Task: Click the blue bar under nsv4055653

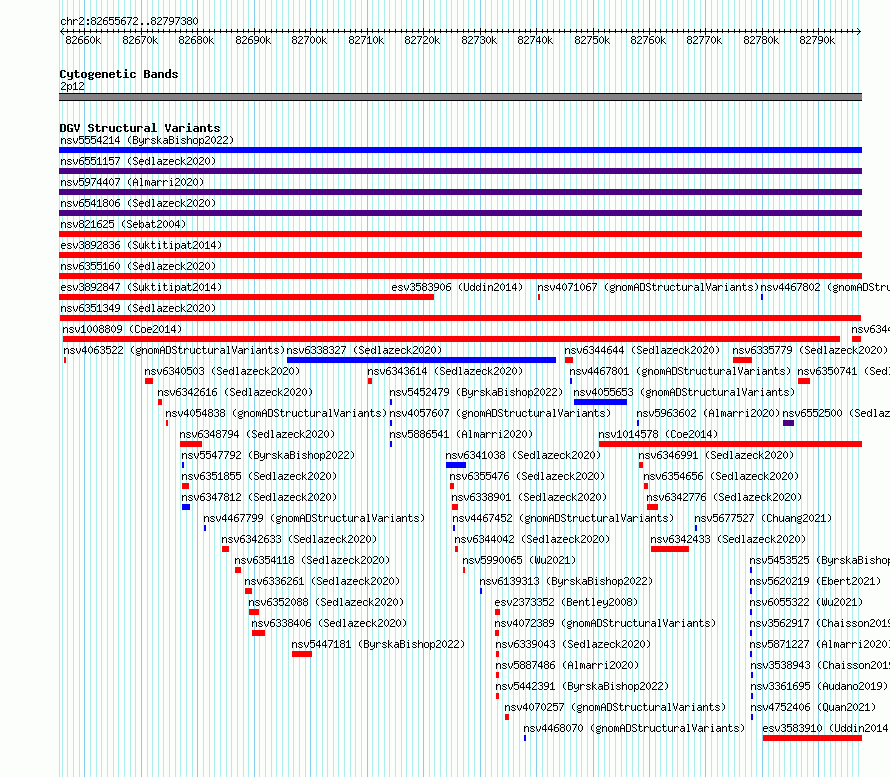Action: click(600, 402)
